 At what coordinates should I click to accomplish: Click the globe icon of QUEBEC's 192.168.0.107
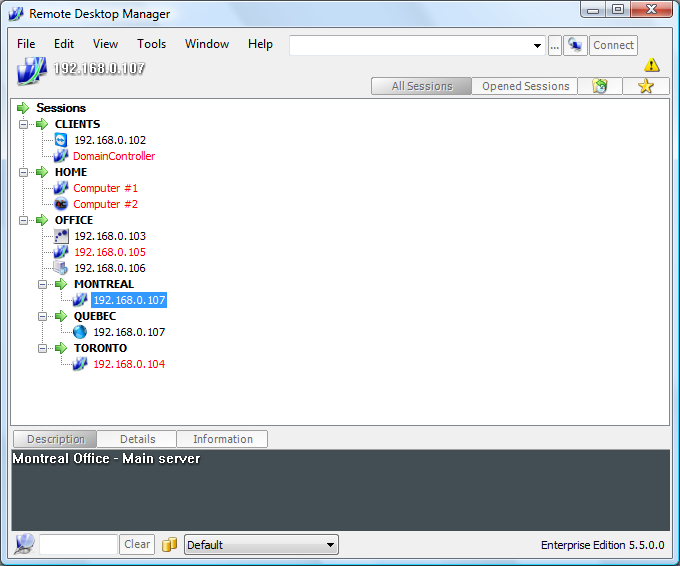(x=80, y=332)
